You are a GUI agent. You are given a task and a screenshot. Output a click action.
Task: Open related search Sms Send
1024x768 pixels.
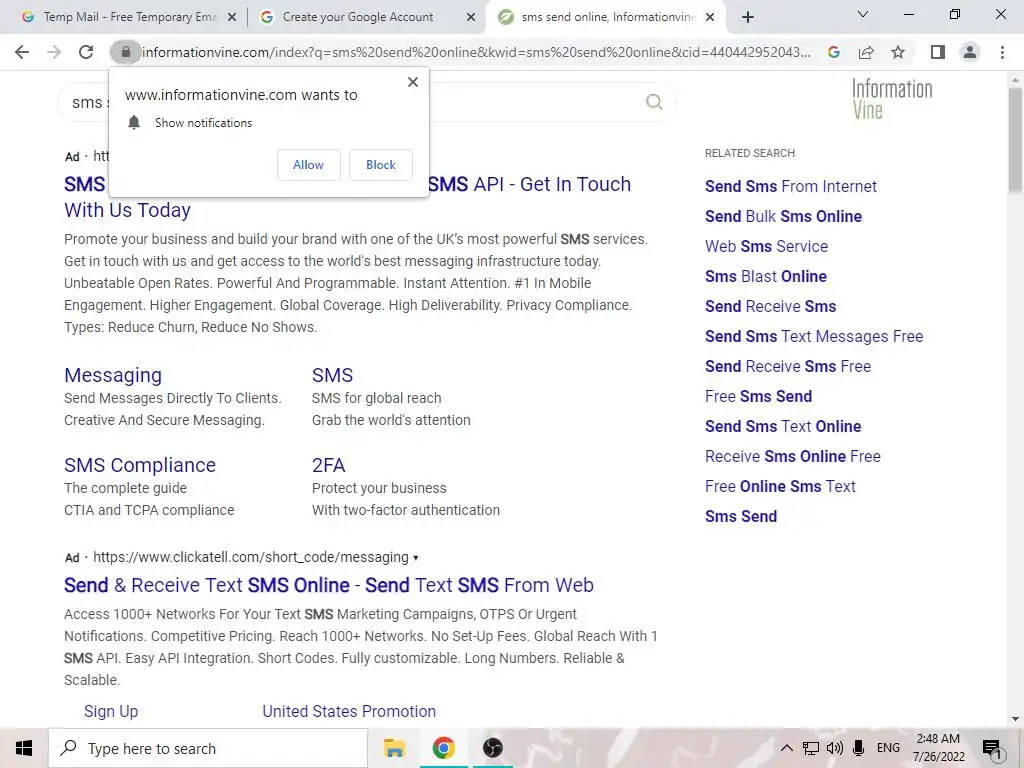tap(741, 517)
